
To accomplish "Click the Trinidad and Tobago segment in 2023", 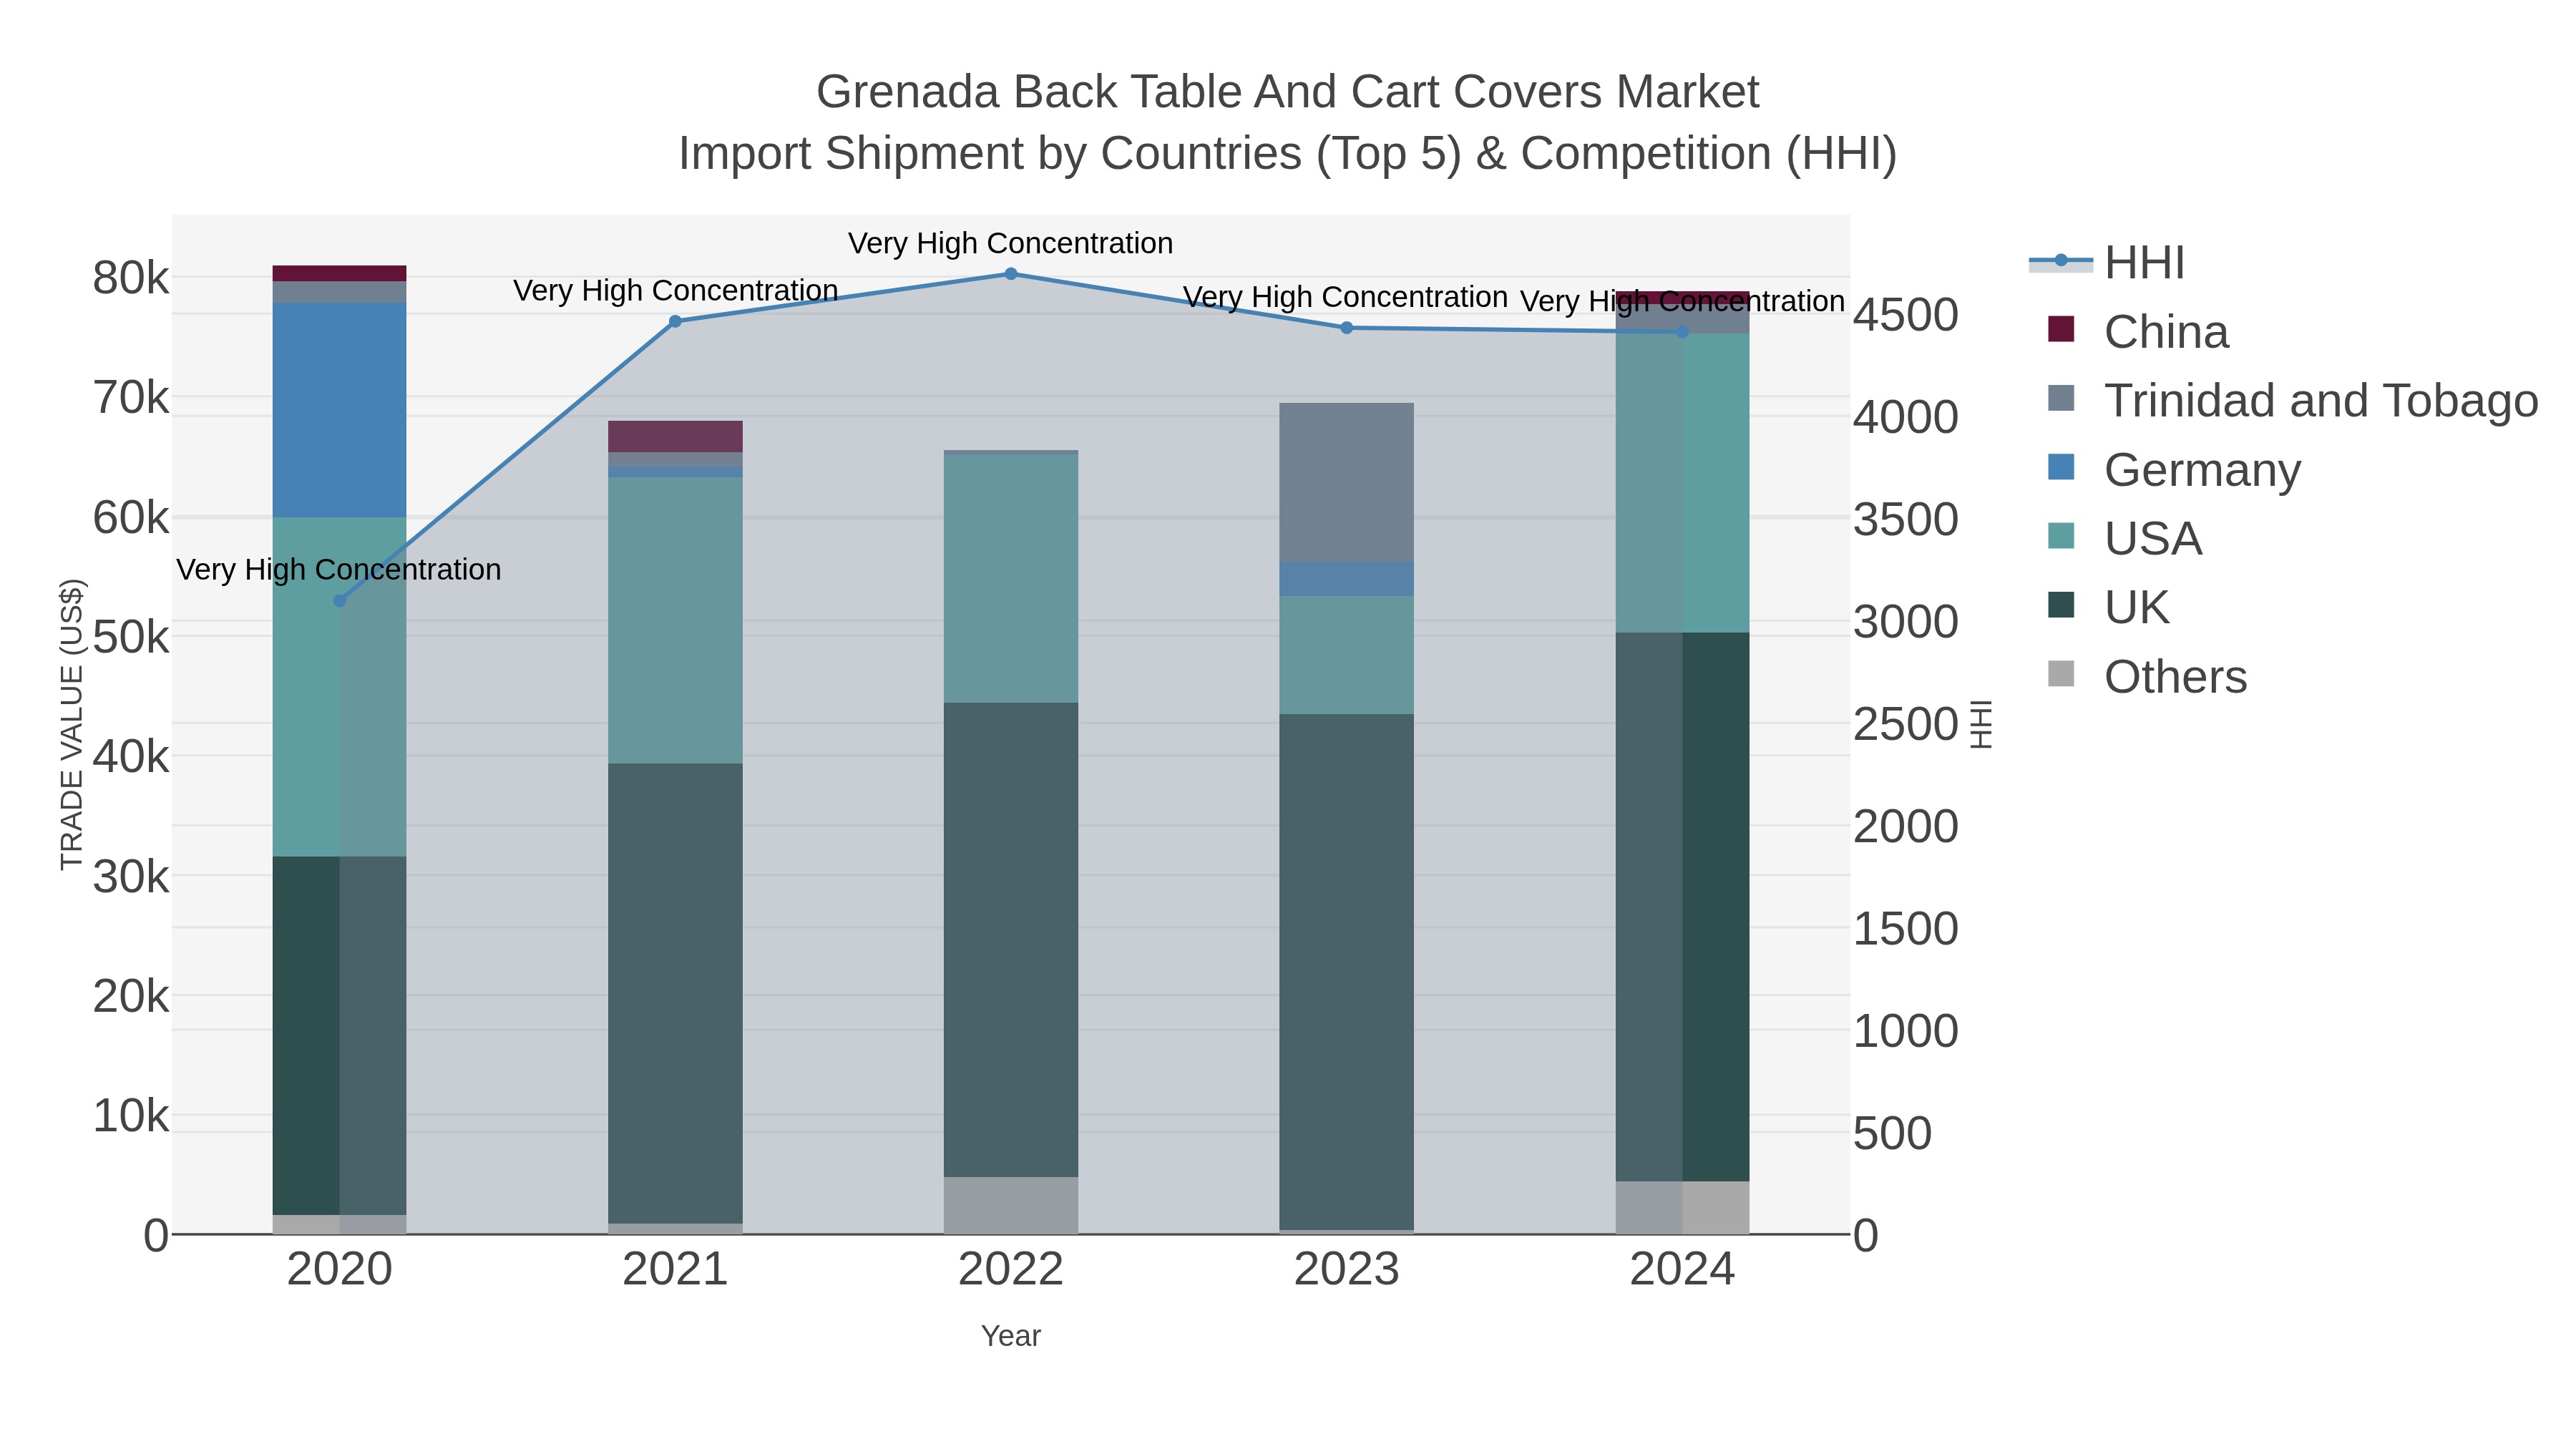I will 1346,483.
